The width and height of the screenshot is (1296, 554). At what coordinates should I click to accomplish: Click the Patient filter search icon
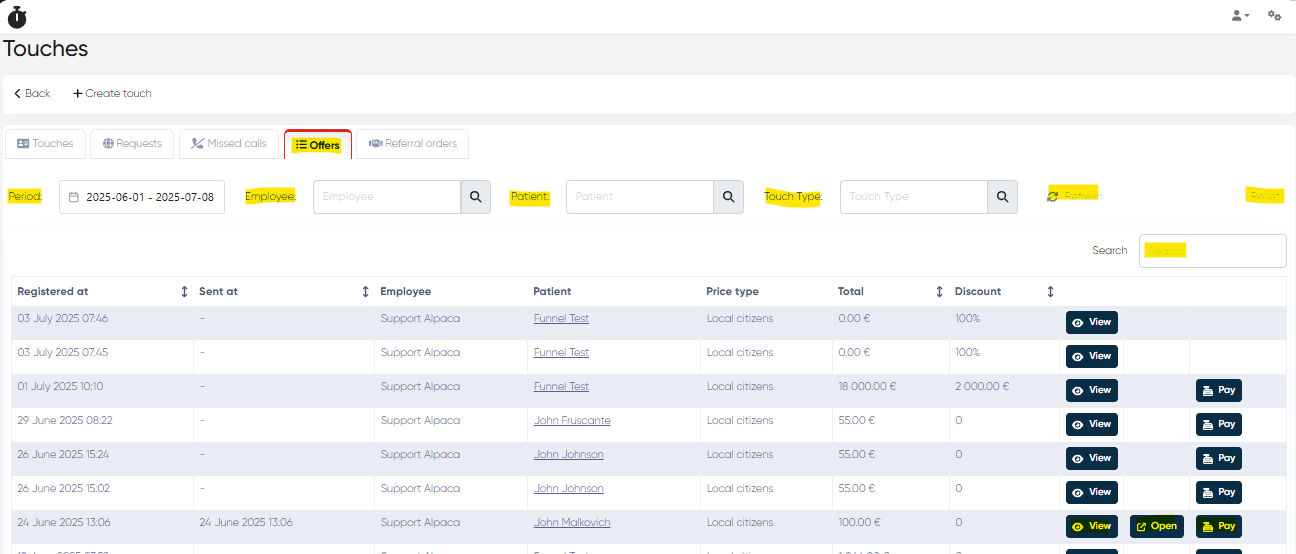pos(728,197)
